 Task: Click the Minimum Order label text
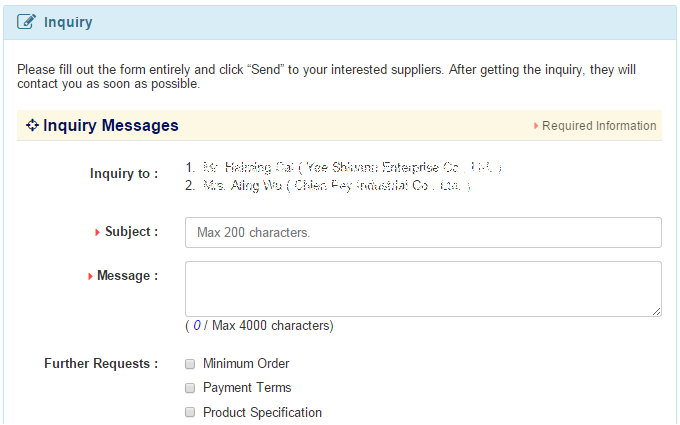246,363
